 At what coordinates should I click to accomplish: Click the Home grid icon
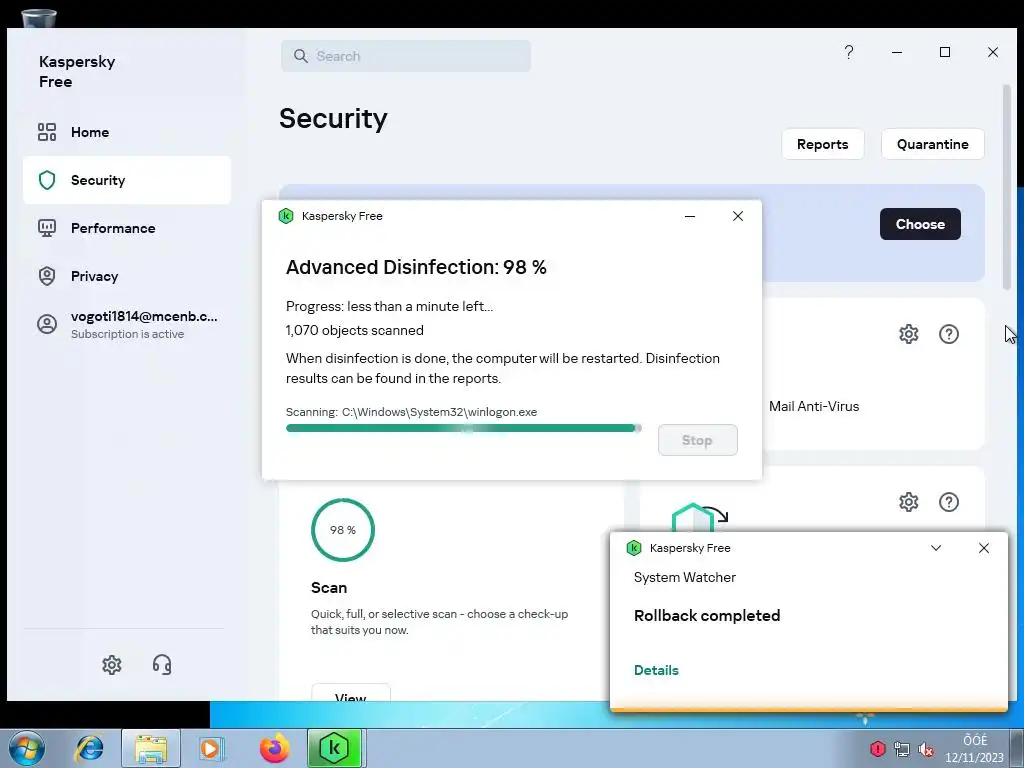click(46, 132)
